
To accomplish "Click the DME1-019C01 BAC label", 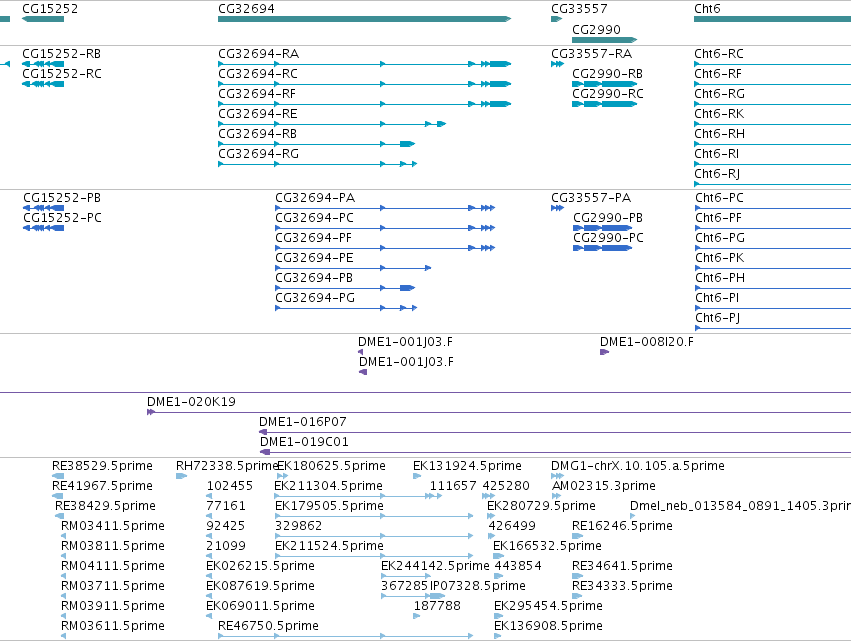I will [x=304, y=442].
